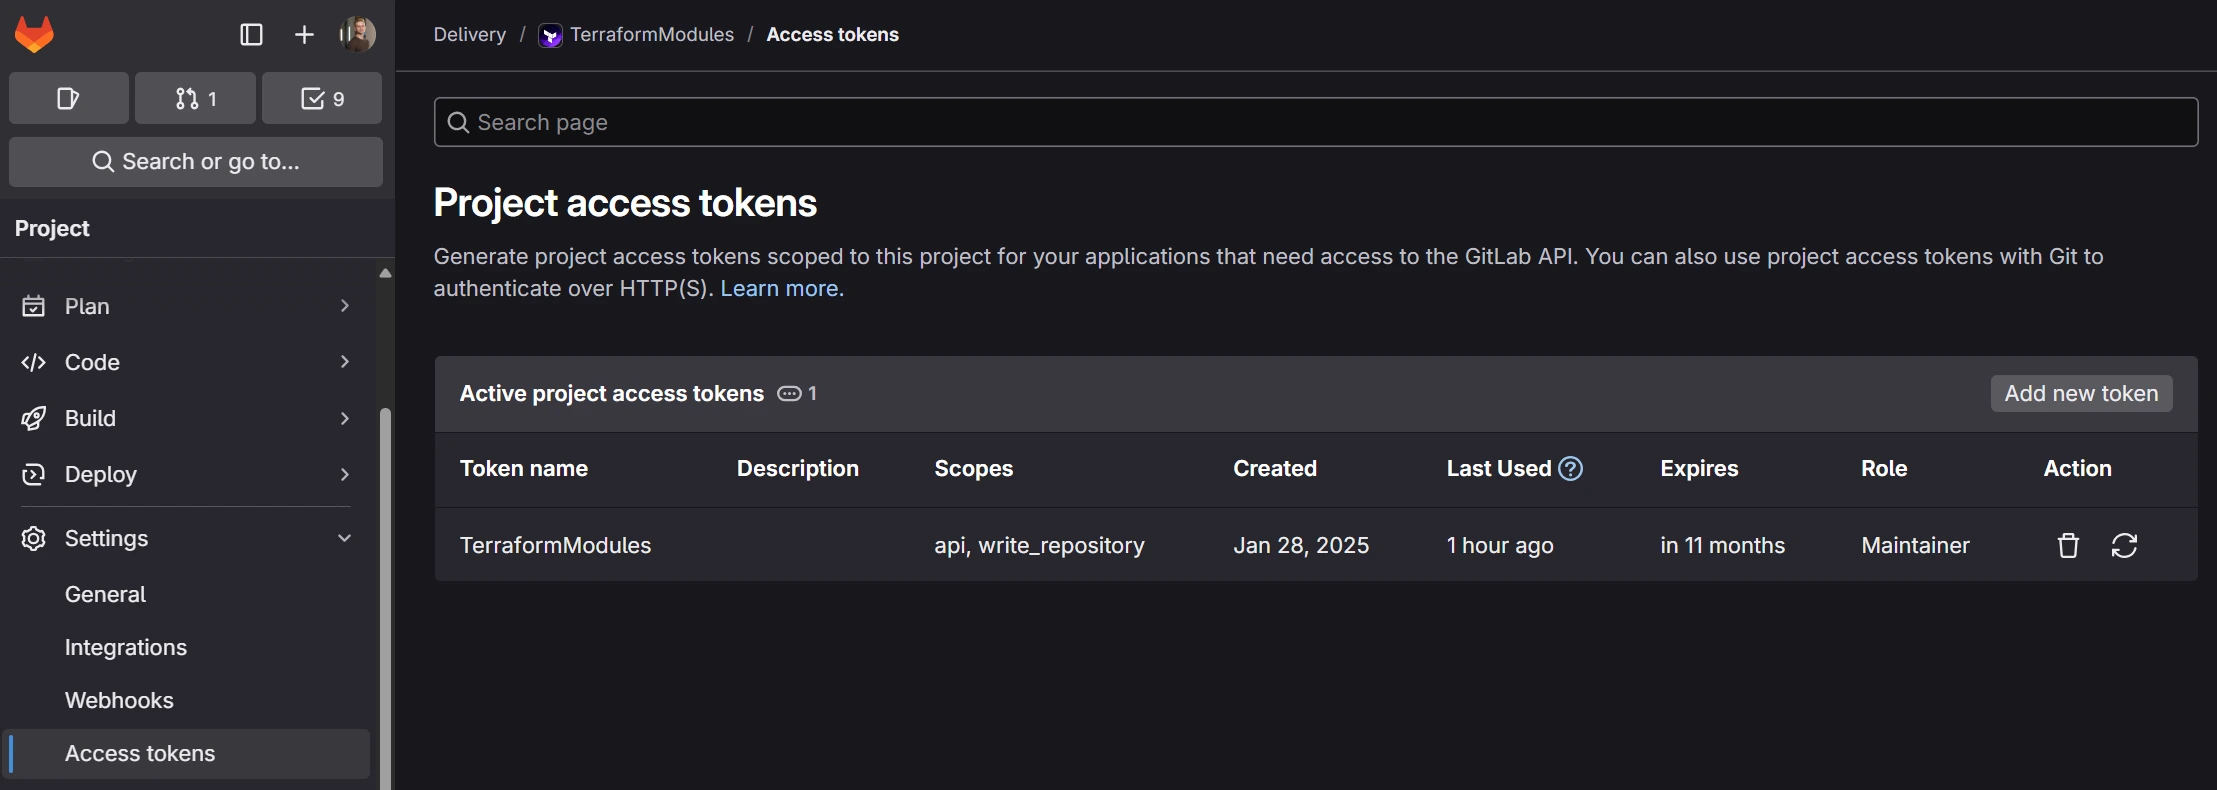Click the TerraformModules token name cell
Screen dimensions: 2217x790
coord(555,545)
